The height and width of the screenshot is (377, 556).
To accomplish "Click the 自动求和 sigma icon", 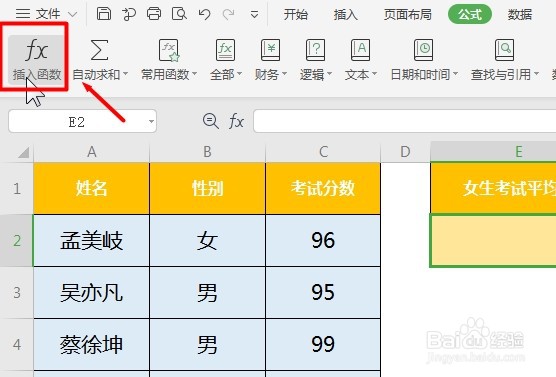I will pos(99,50).
